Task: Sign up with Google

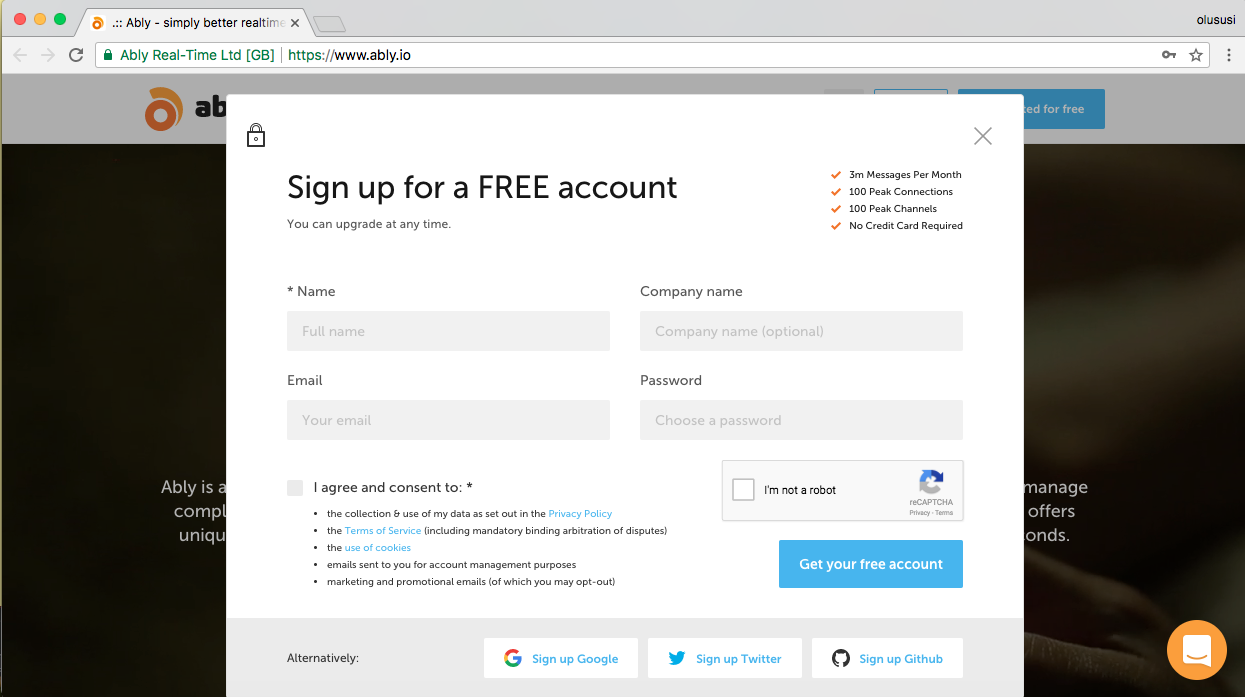Action: pos(560,658)
